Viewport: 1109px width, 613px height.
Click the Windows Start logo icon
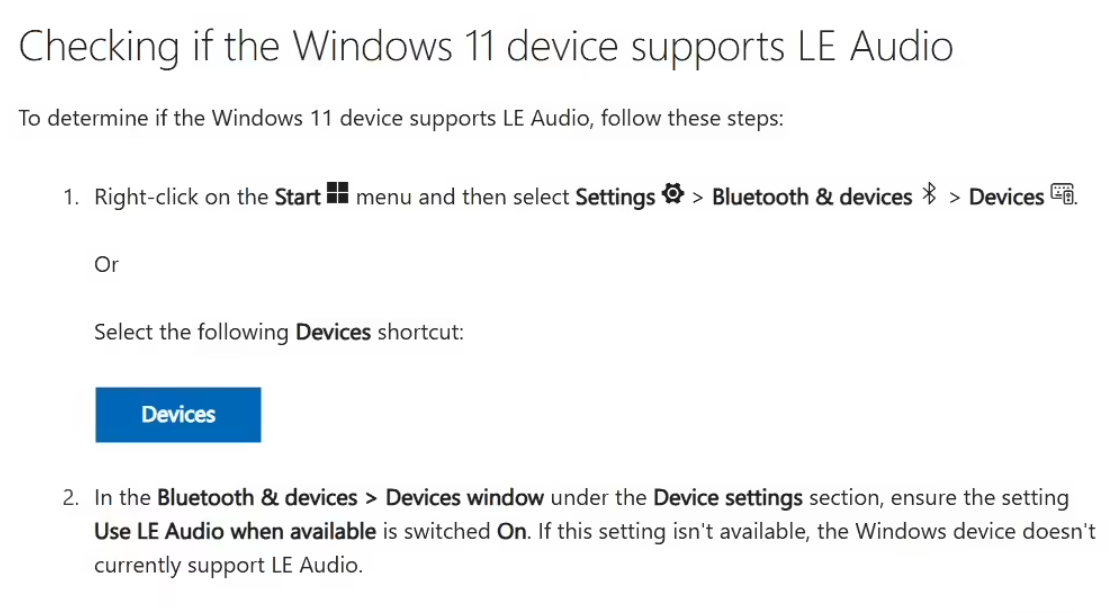click(337, 193)
